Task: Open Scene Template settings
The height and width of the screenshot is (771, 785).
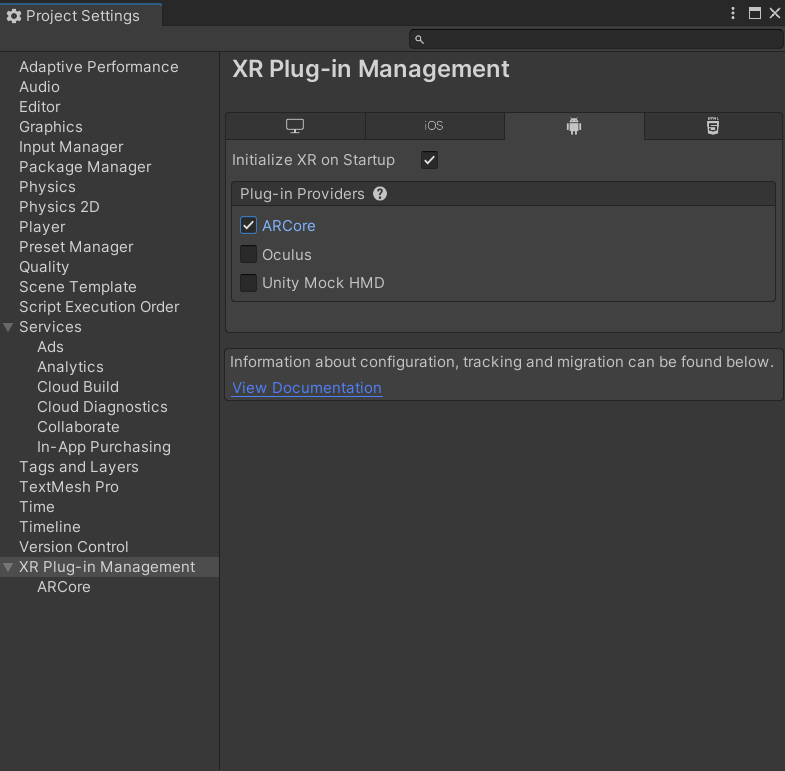Action: point(78,287)
